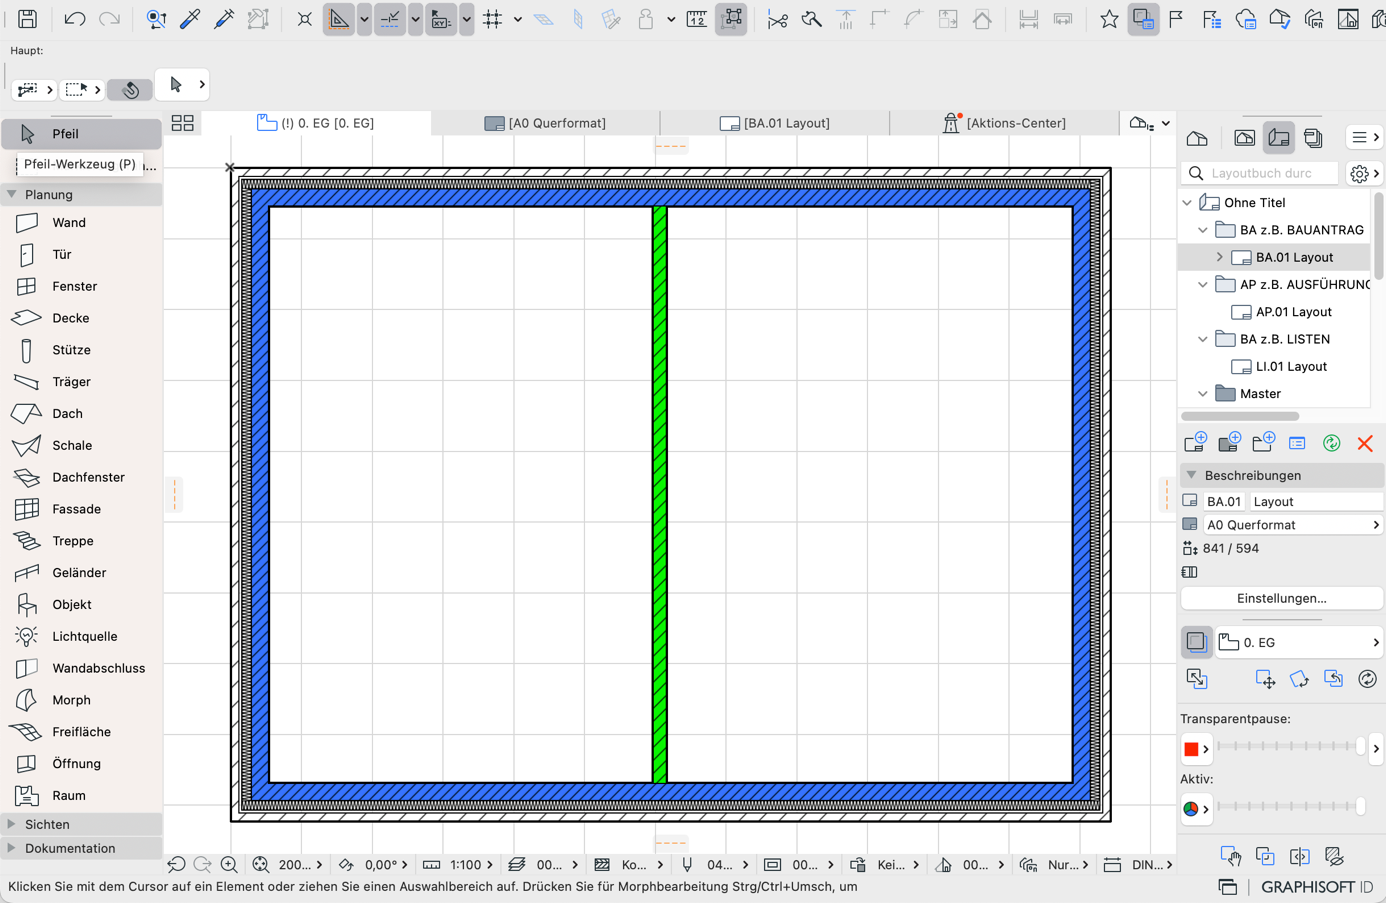
Task: Click the Redo arrow icon
Action: pos(109,19)
